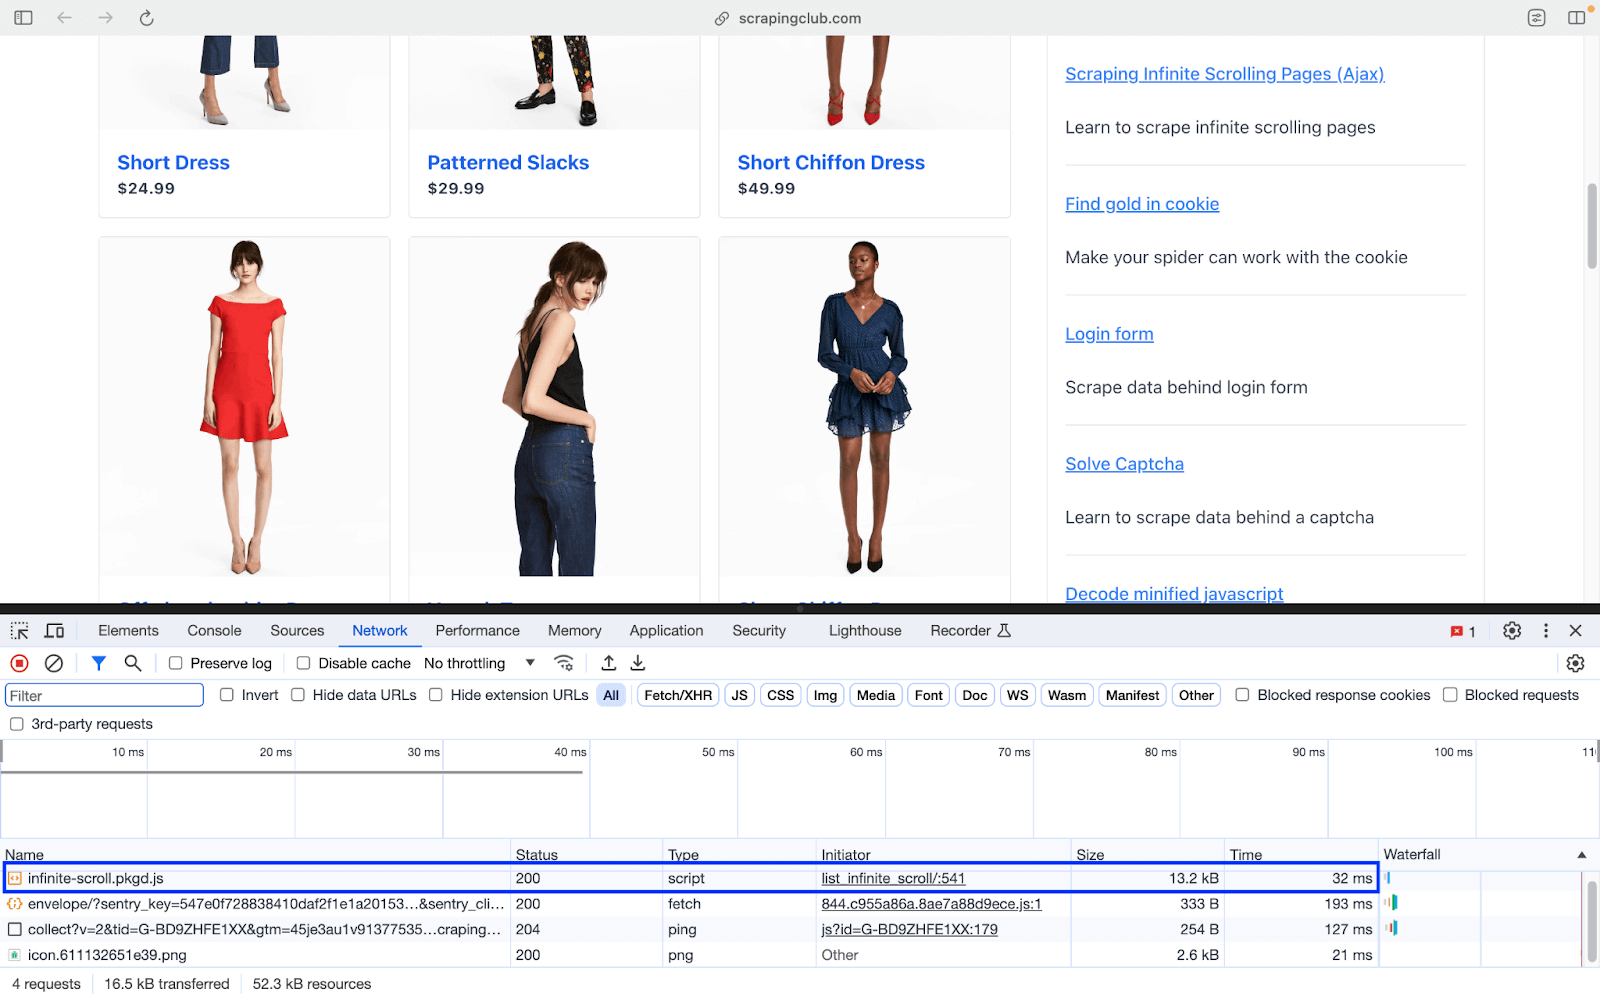Click the network request Filter field
The width and height of the screenshot is (1600, 1000).
(x=103, y=694)
